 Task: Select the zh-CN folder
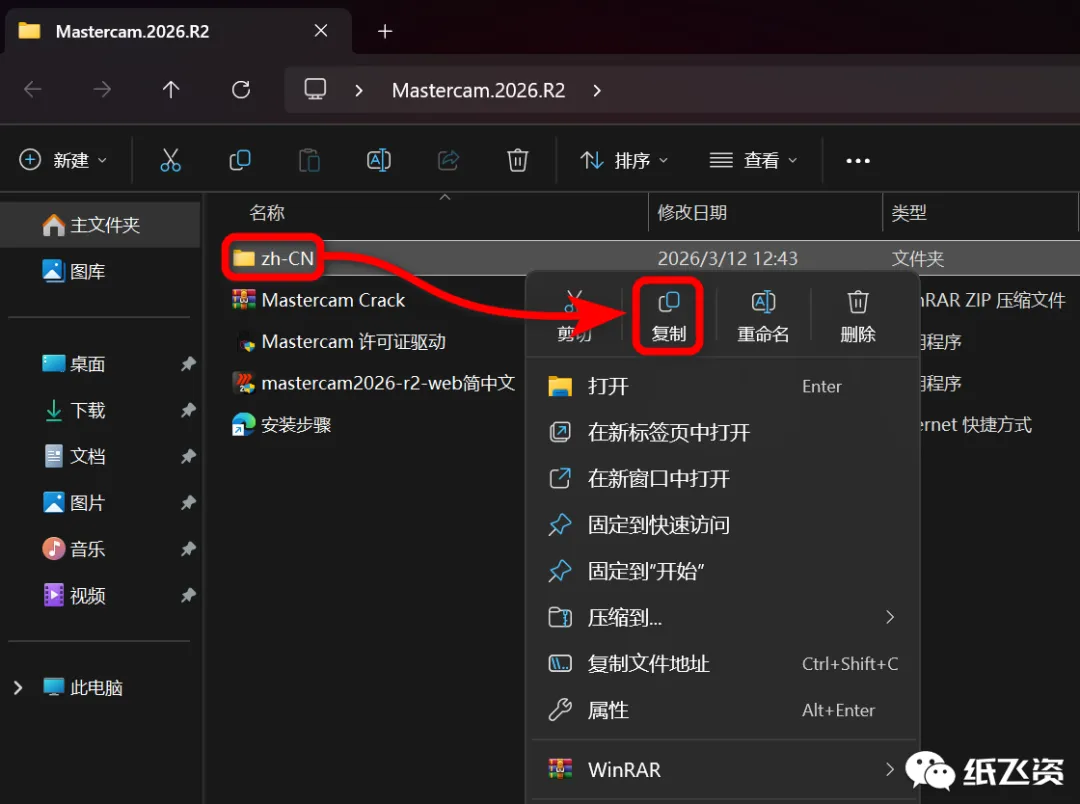[273, 258]
